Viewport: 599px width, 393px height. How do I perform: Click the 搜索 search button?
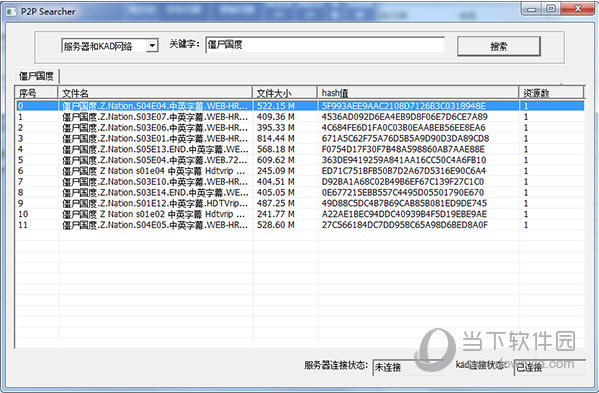pos(499,47)
